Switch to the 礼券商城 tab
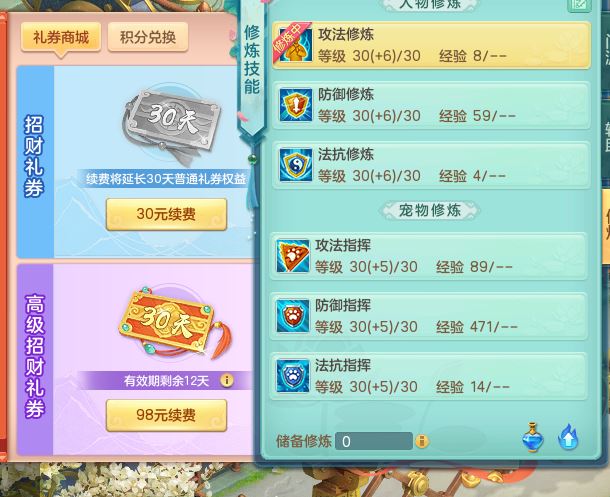Image resolution: width=610 pixels, height=497 pixels. [61, 37]
